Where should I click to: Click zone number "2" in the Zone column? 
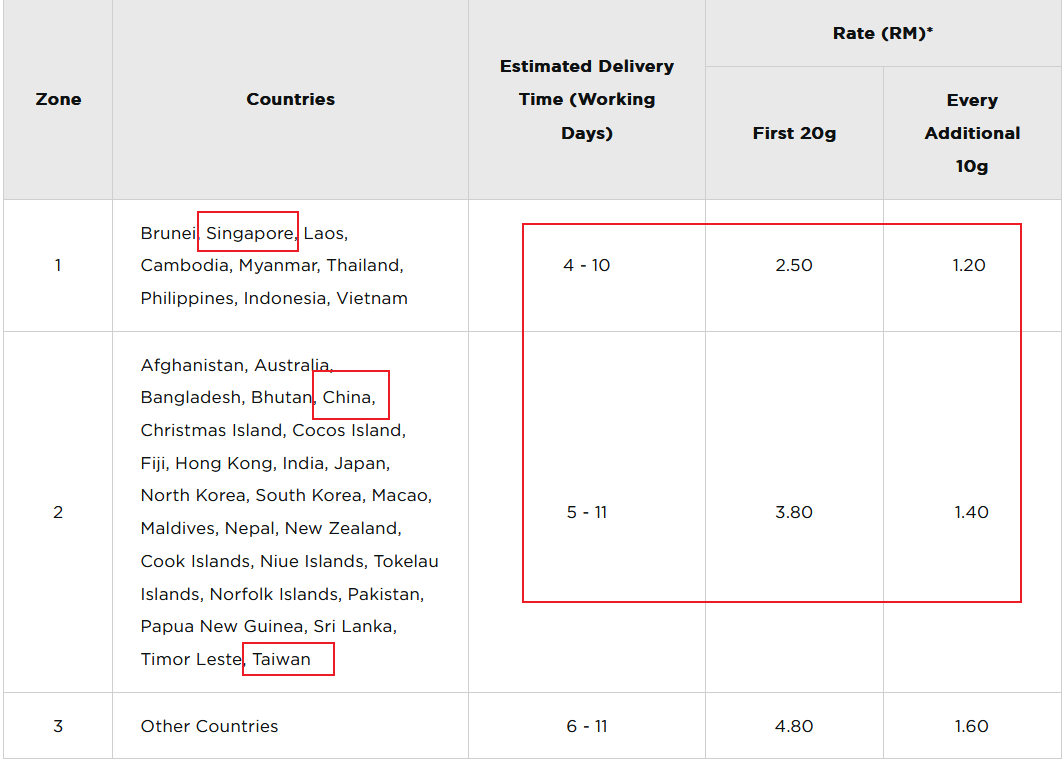(x=58, y=512)
